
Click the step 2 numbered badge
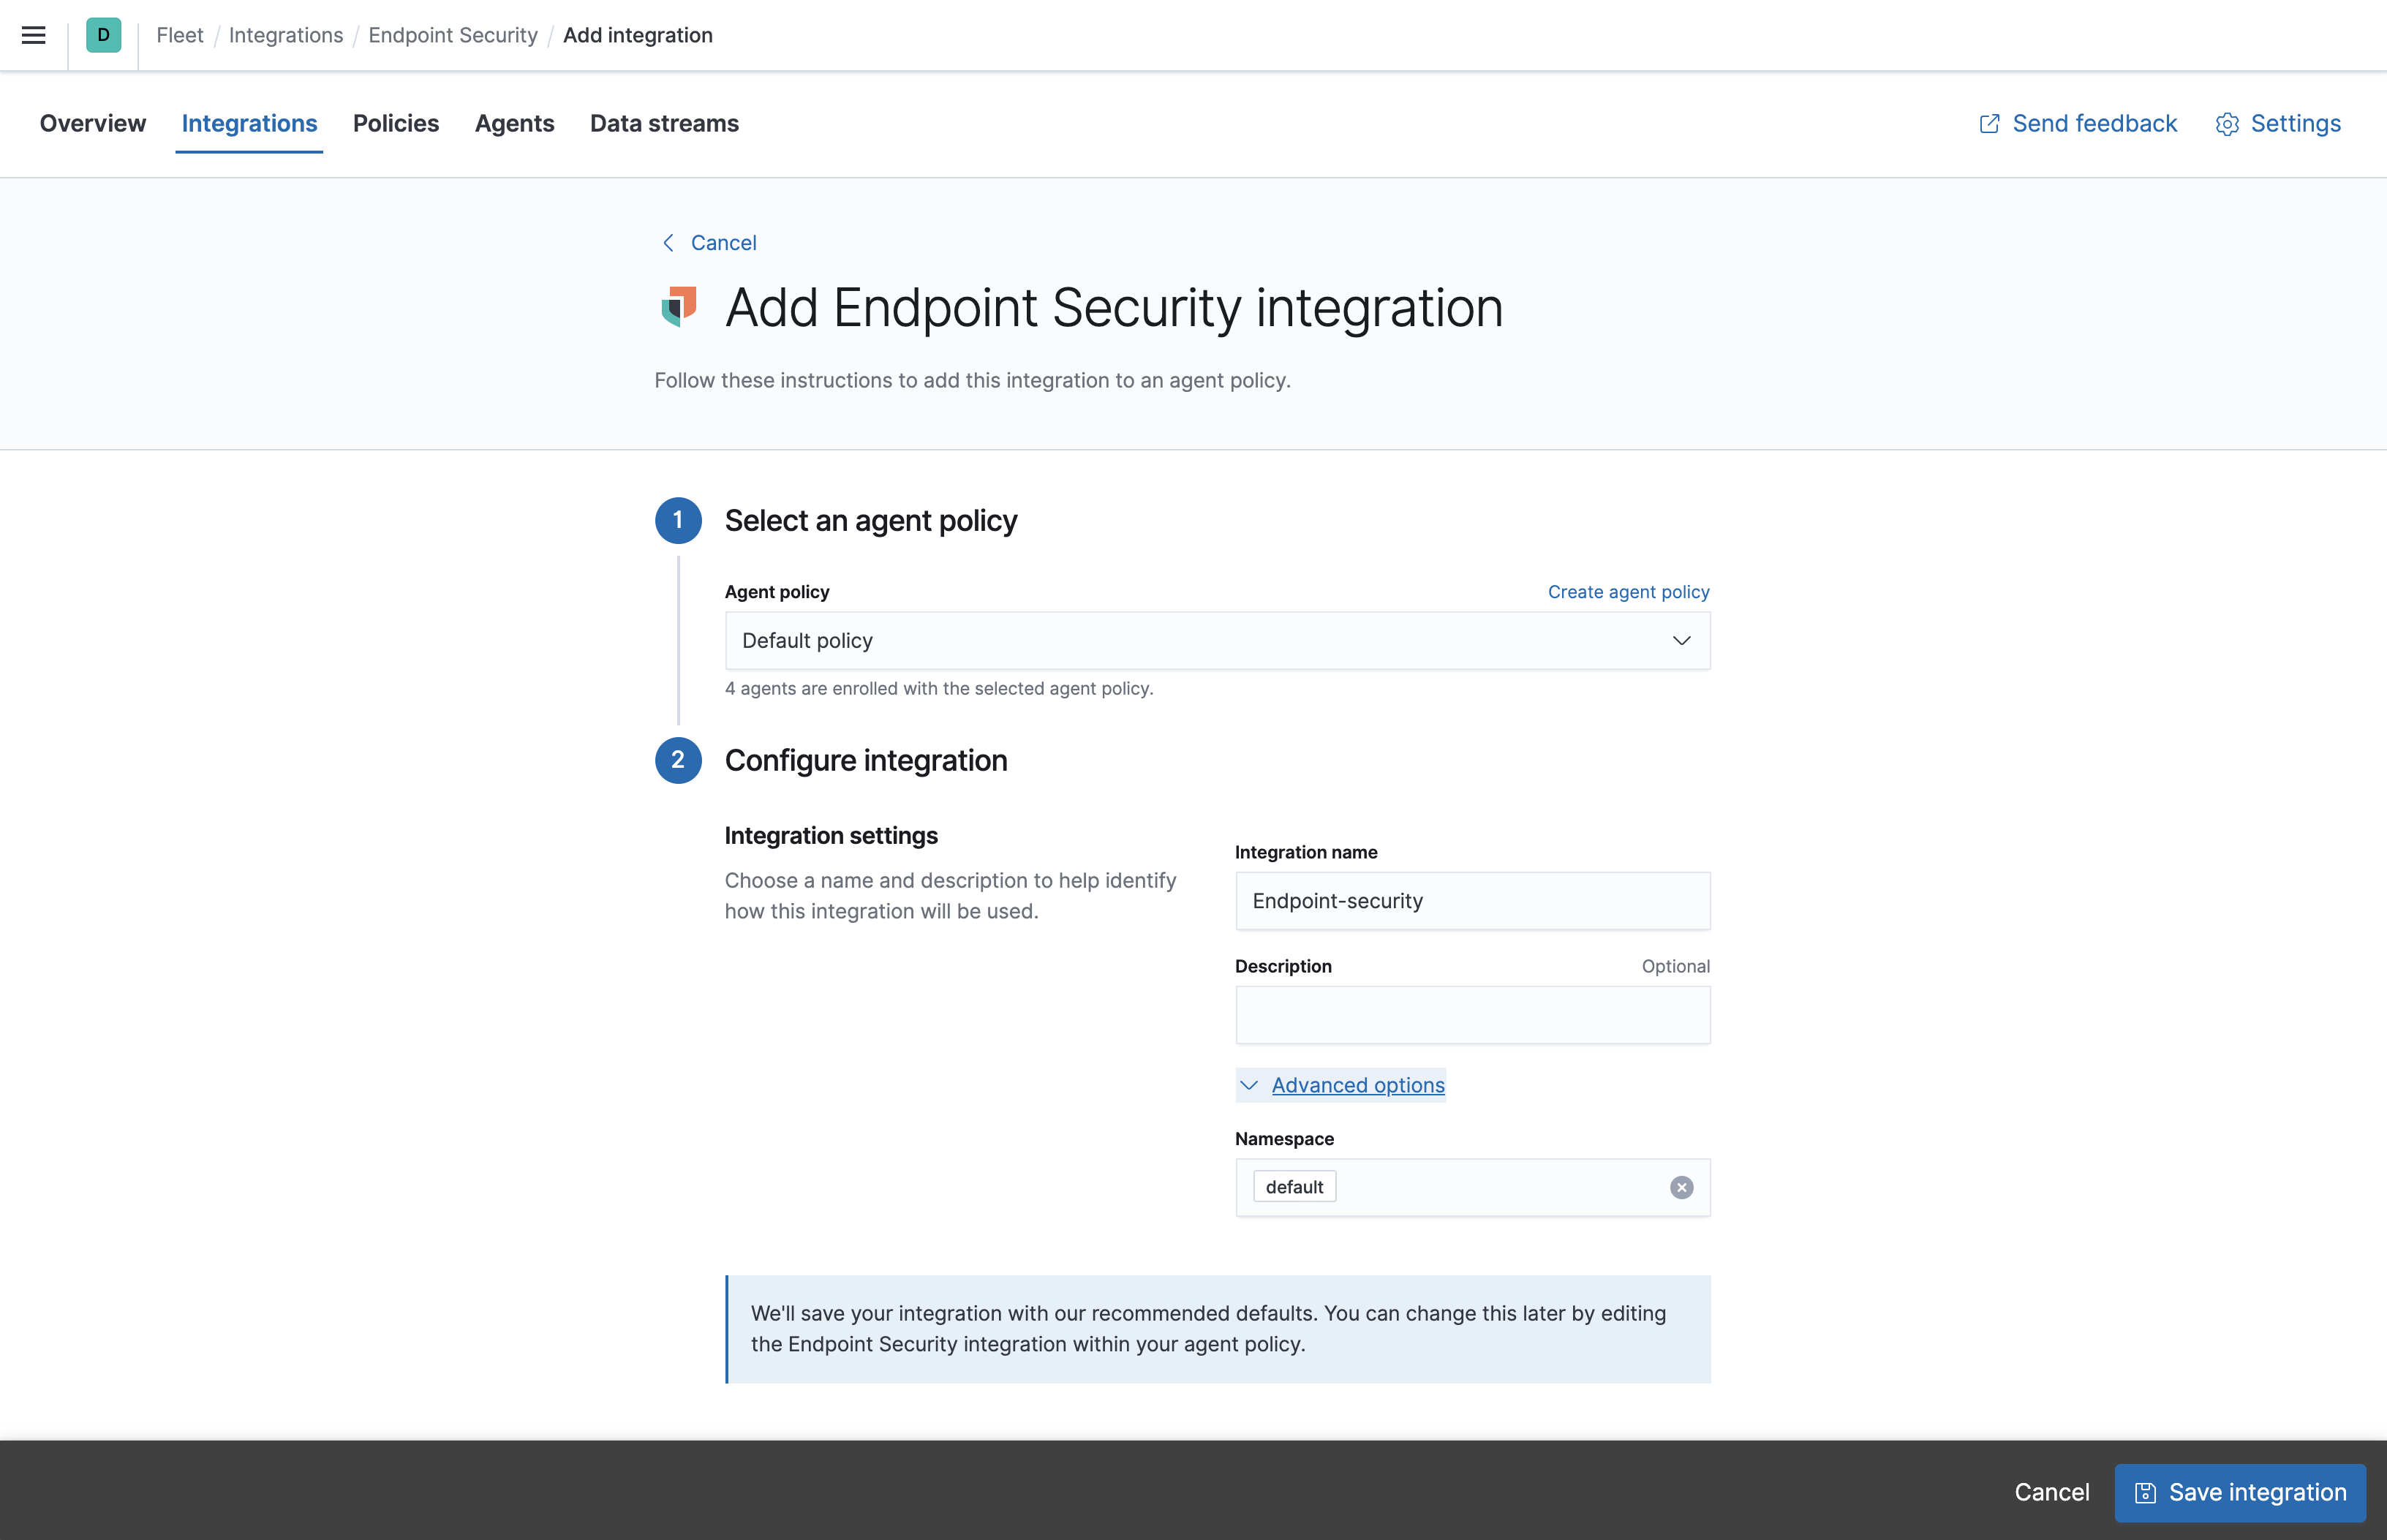coord(679,760)
